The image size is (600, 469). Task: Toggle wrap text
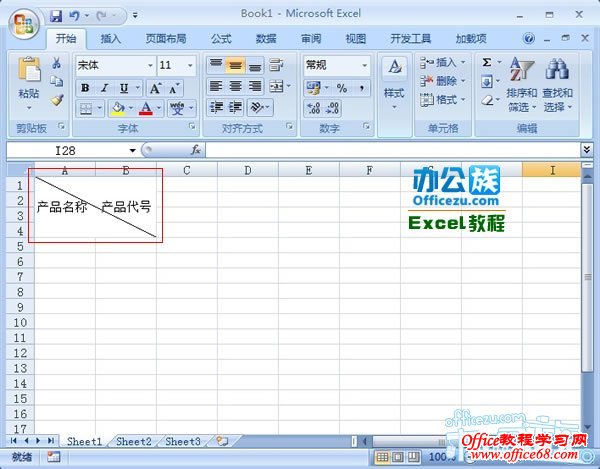(276, 65)
